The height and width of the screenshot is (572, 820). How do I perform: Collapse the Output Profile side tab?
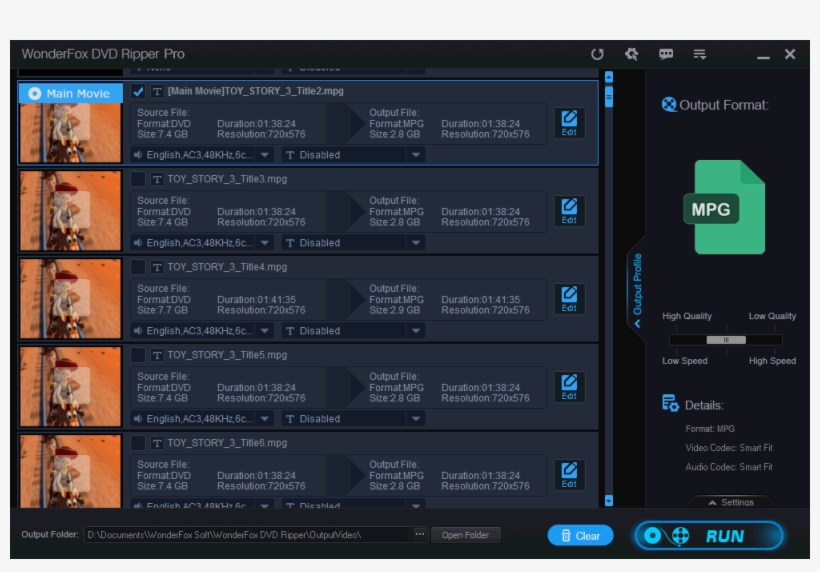point(637,290)
